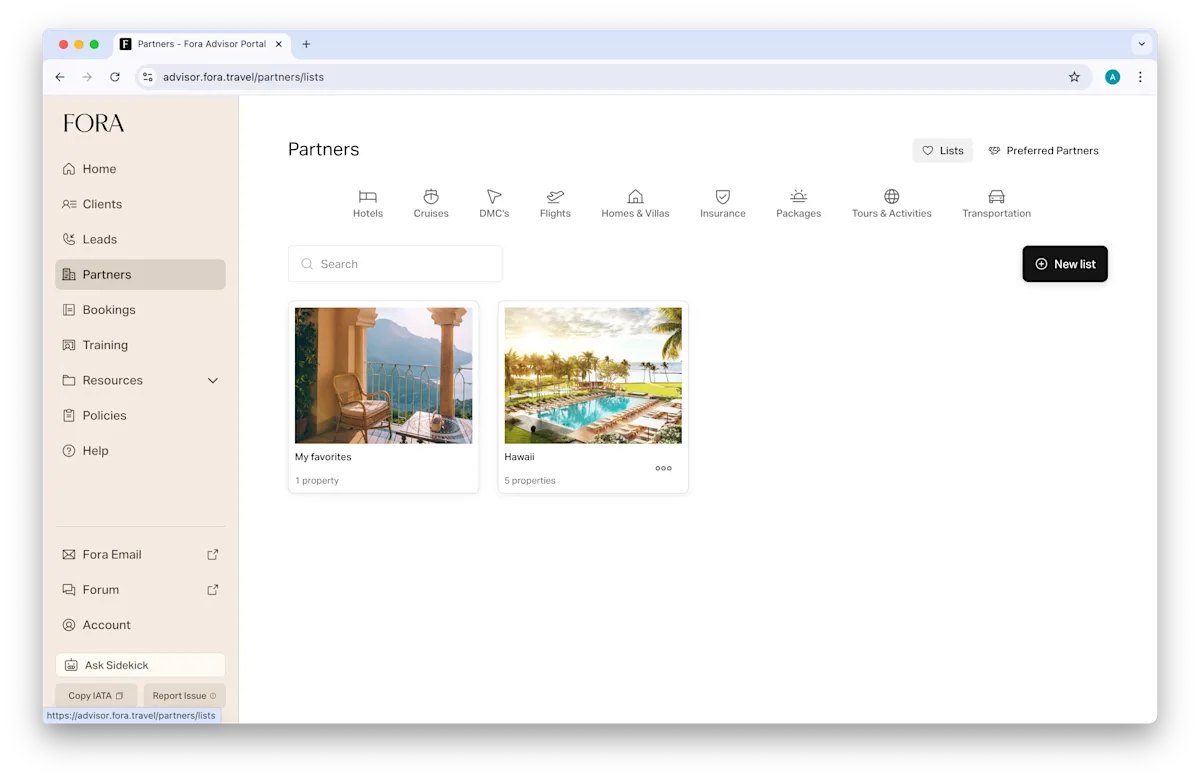The image size is (1200, 780).
Task: Go to Home in sidebar
Action: pos(140,169)
